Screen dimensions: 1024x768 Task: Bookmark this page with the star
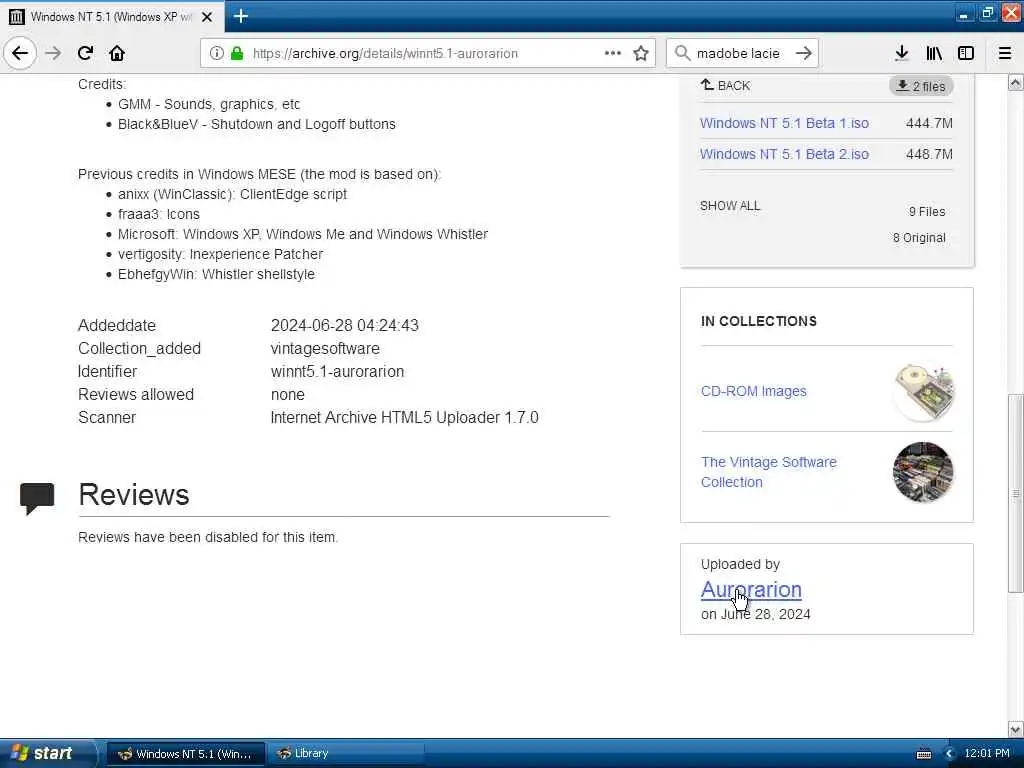pyautogui.click(x=641, y=53)
